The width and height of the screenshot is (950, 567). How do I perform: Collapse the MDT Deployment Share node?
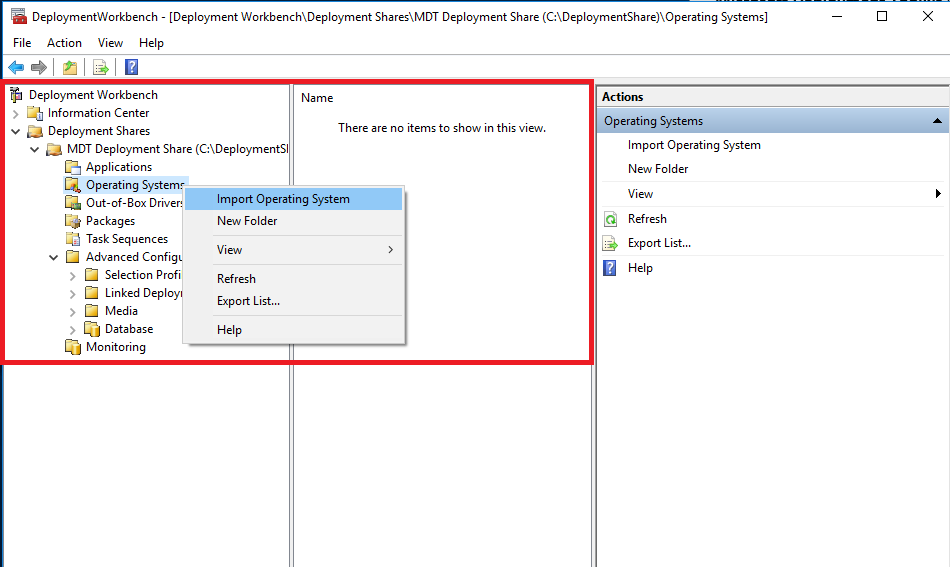35,149
